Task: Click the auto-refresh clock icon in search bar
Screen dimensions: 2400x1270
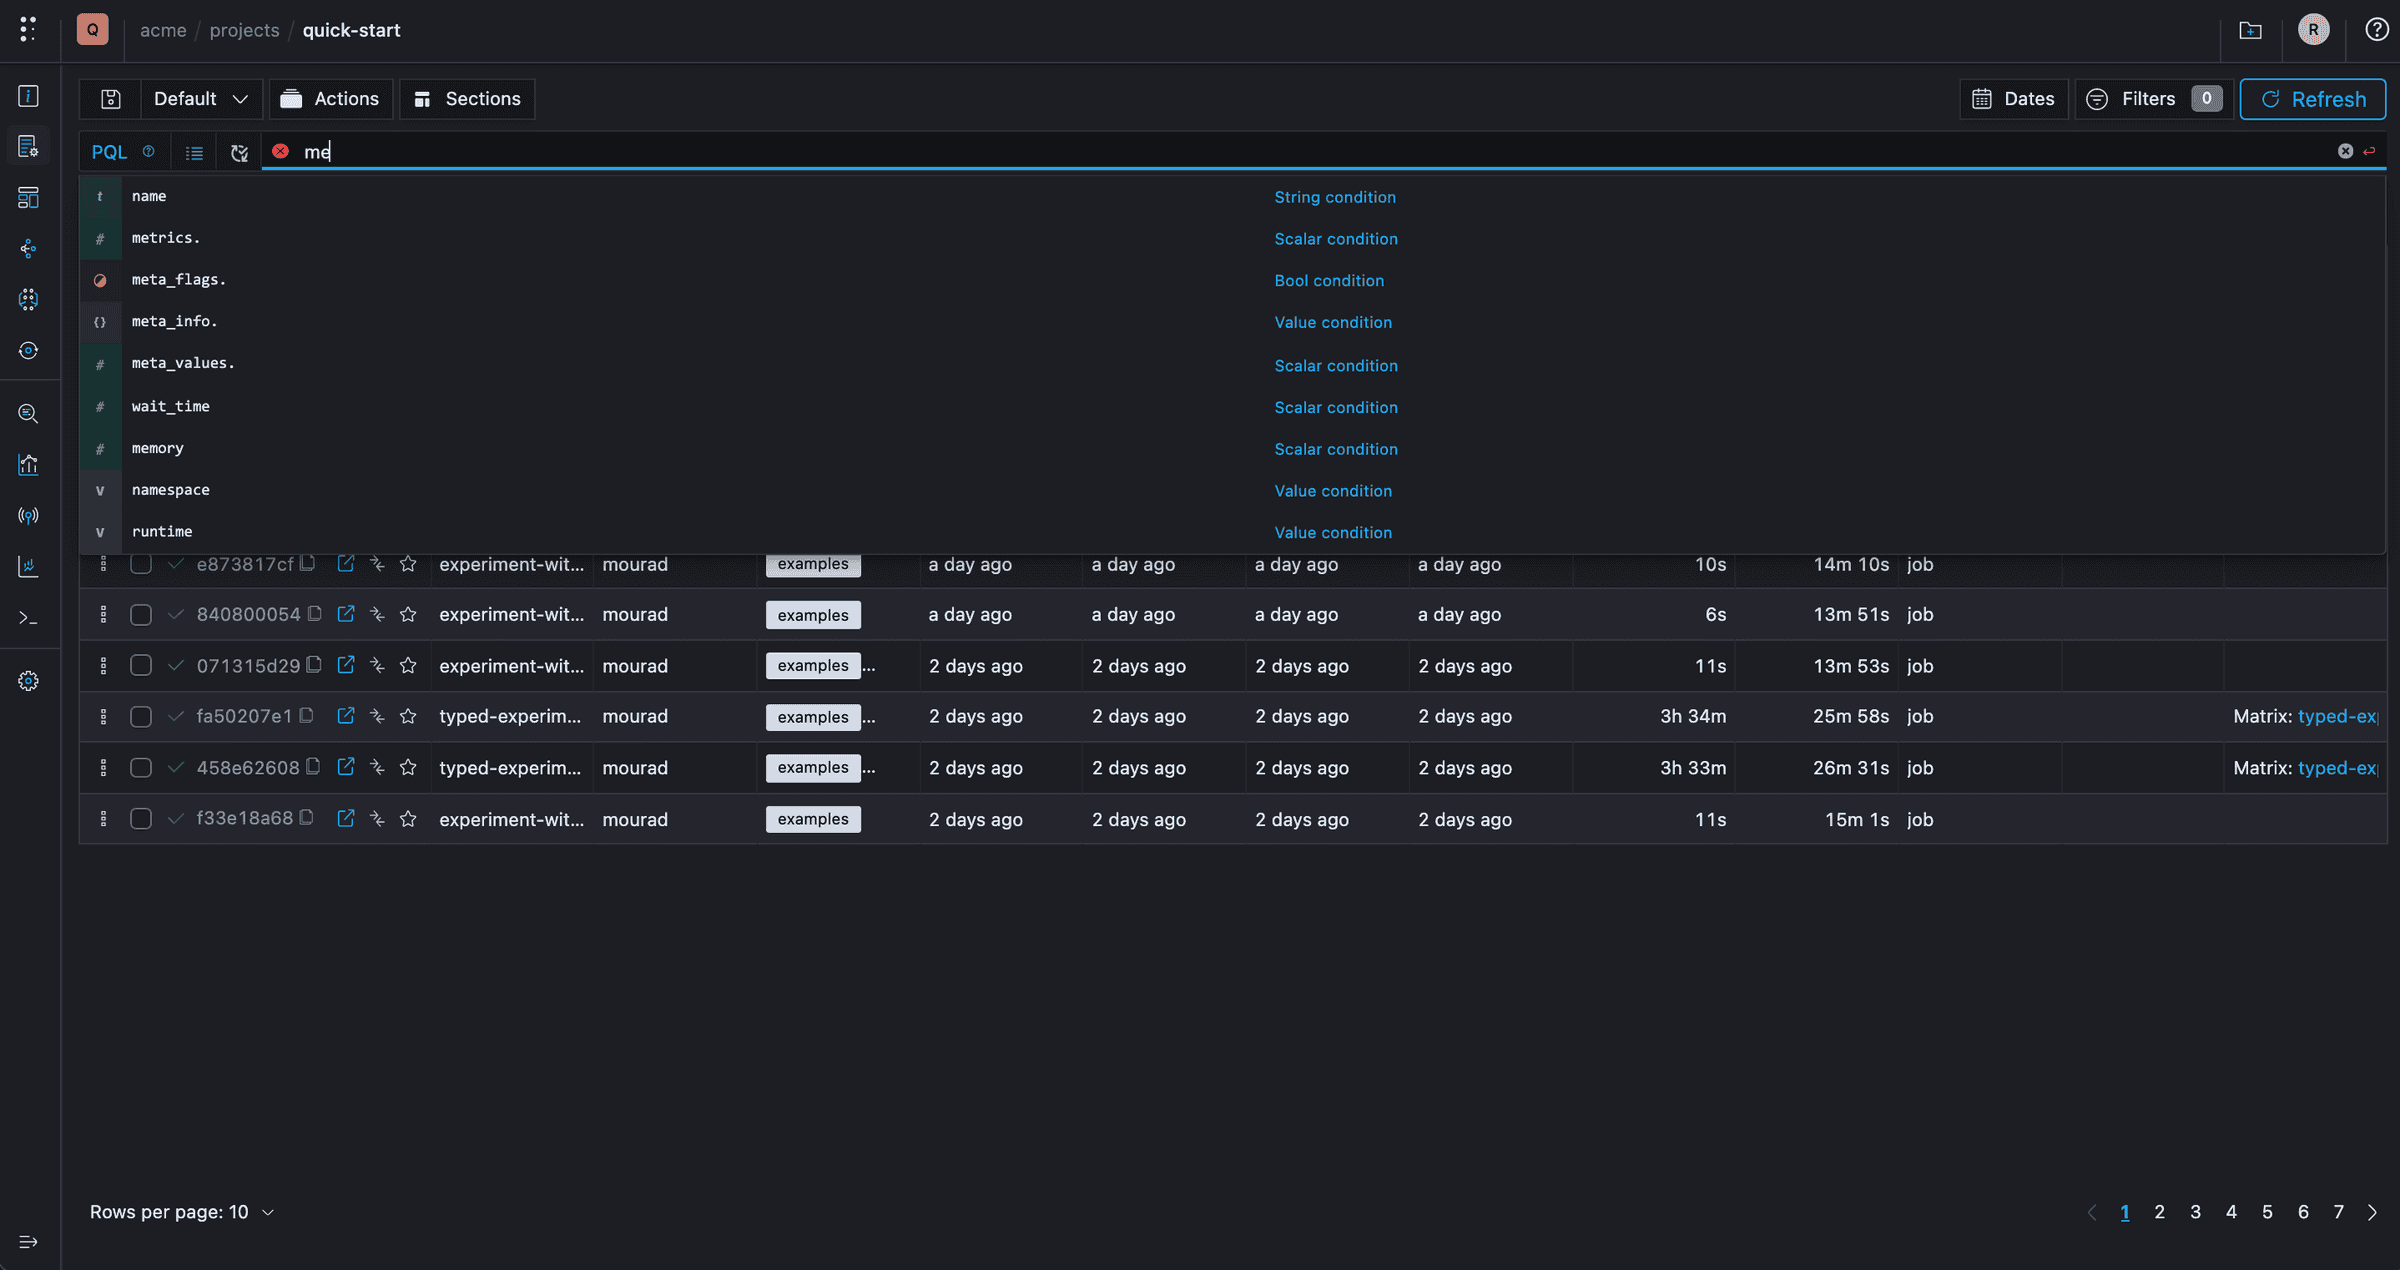Action: coord(239,152)
